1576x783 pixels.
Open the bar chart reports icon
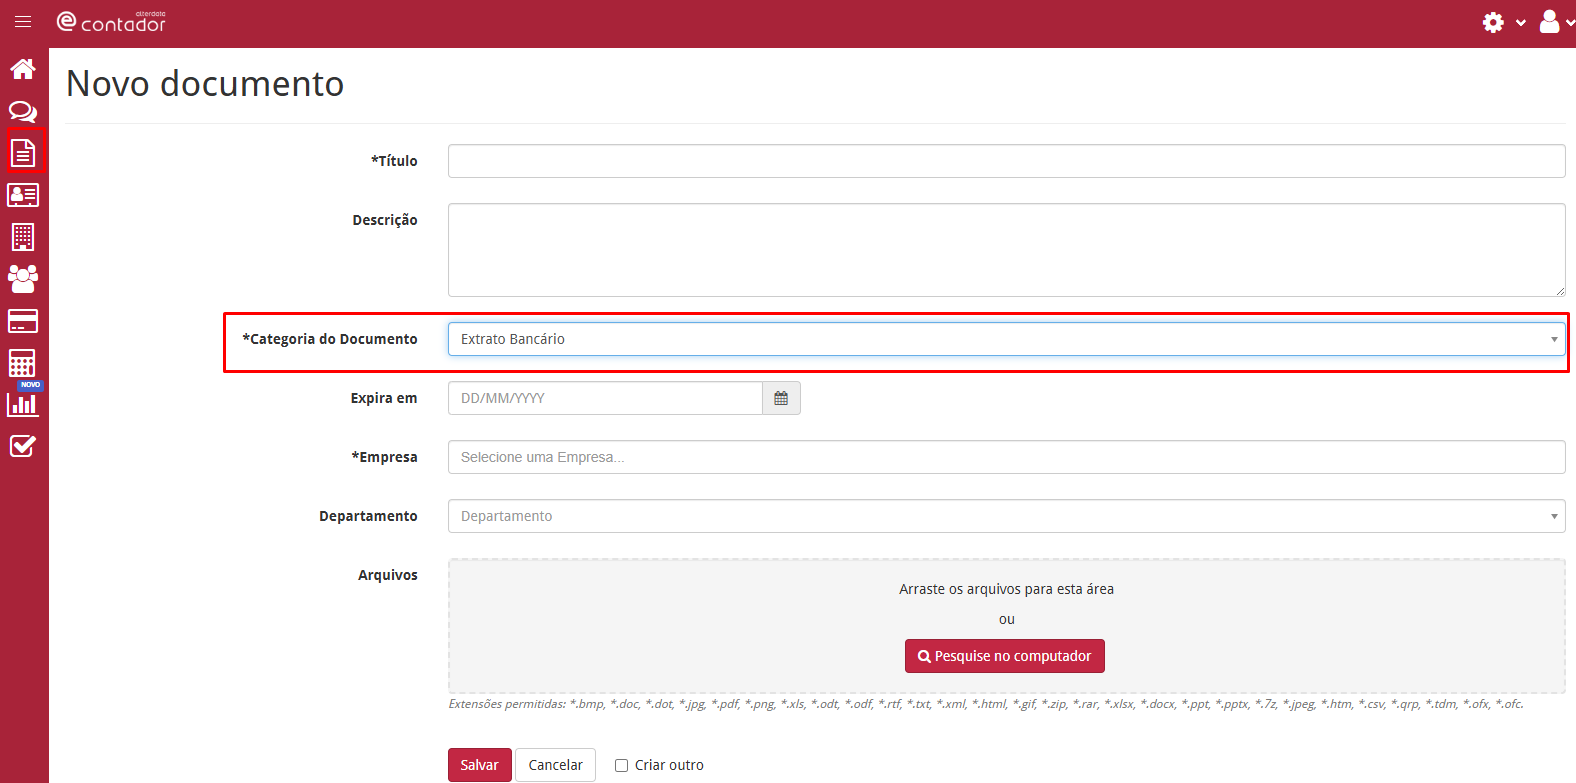pos(23,404)
